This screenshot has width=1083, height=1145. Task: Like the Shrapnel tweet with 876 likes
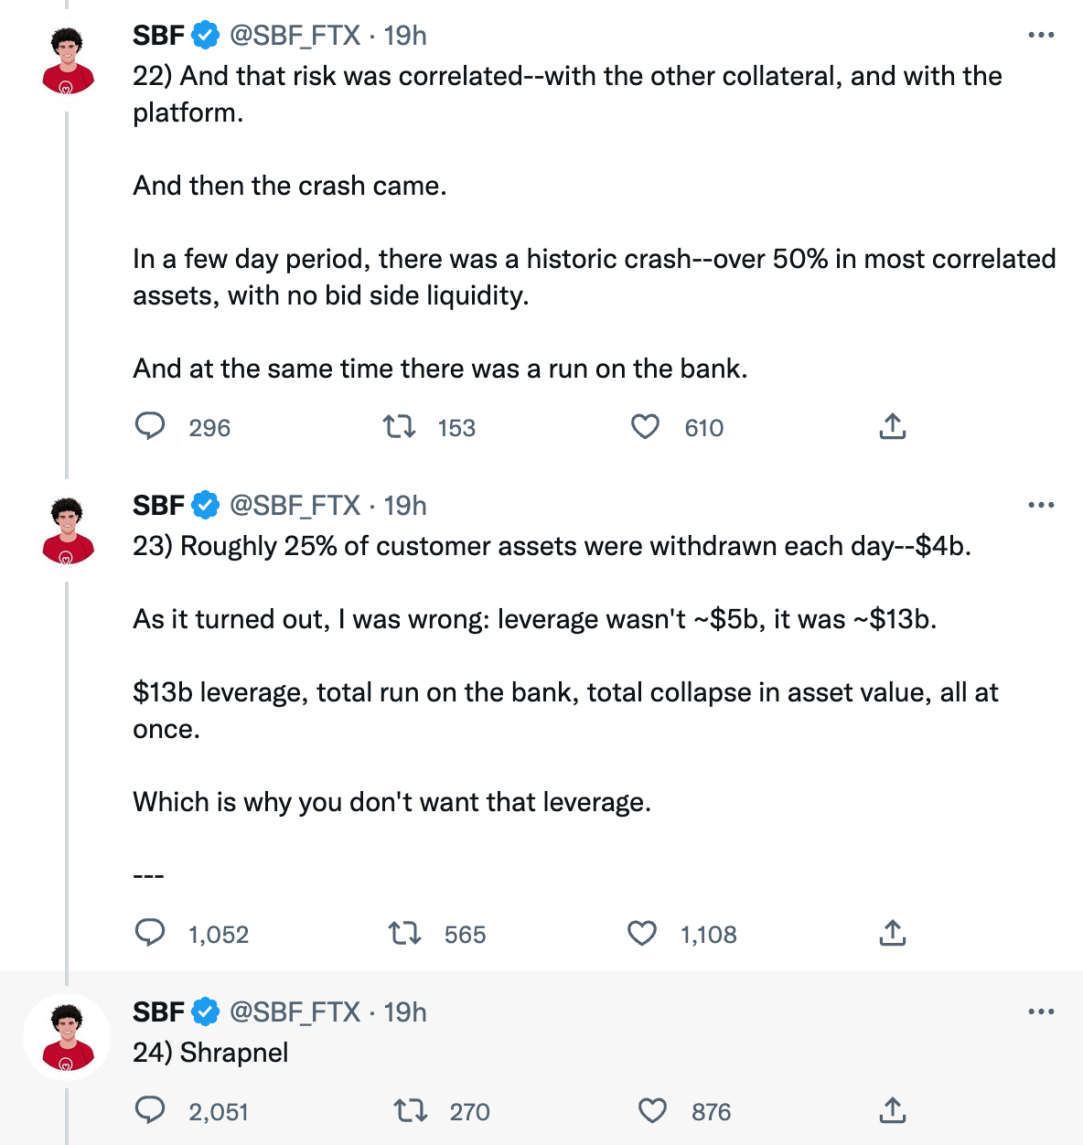(x=653, y=1111)
